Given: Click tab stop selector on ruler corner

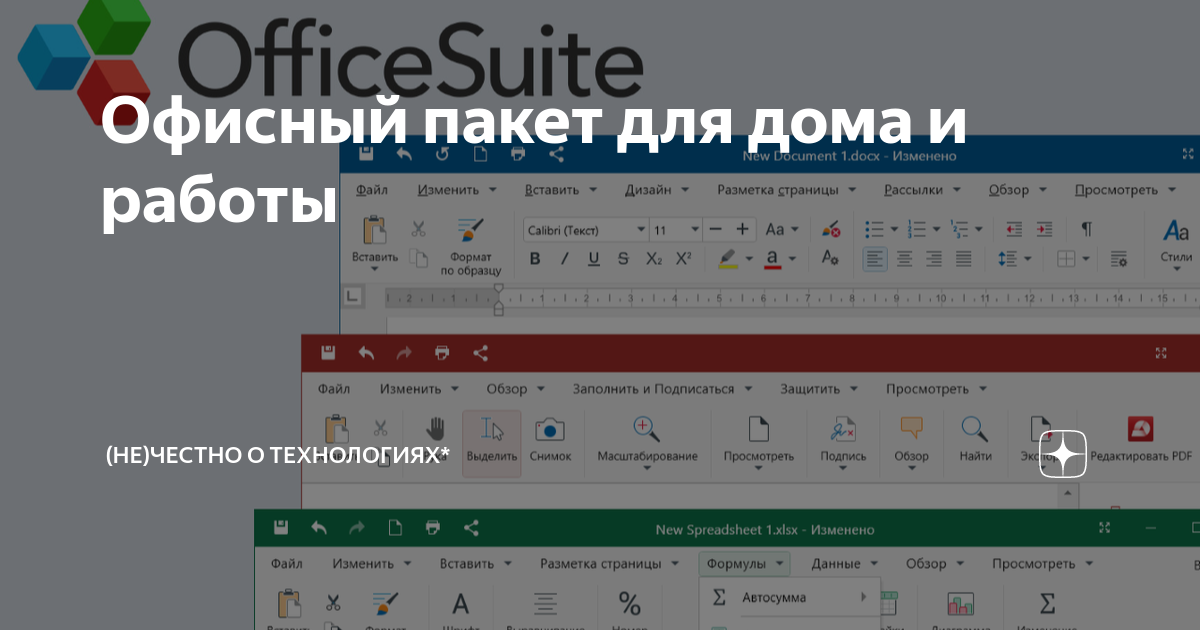Looking at the screenshot, I should pos(352,296).
